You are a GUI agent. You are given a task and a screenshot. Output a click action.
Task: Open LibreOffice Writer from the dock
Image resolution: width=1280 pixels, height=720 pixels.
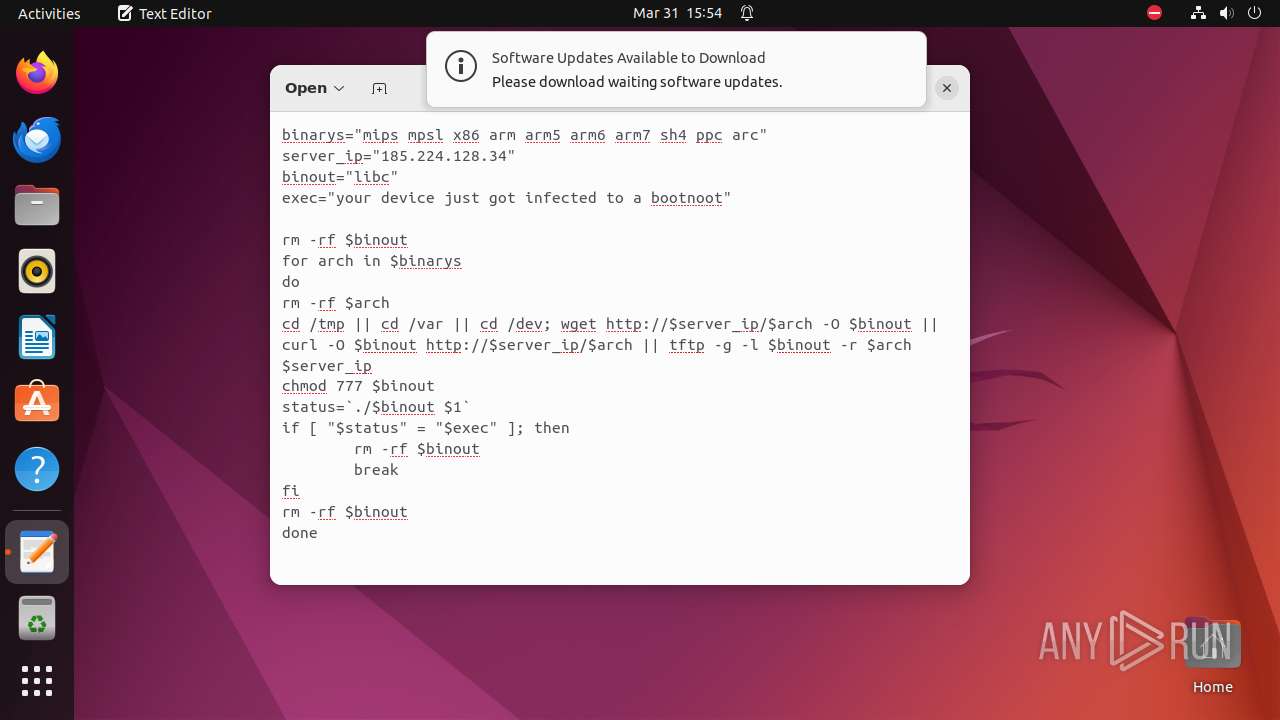37,337
